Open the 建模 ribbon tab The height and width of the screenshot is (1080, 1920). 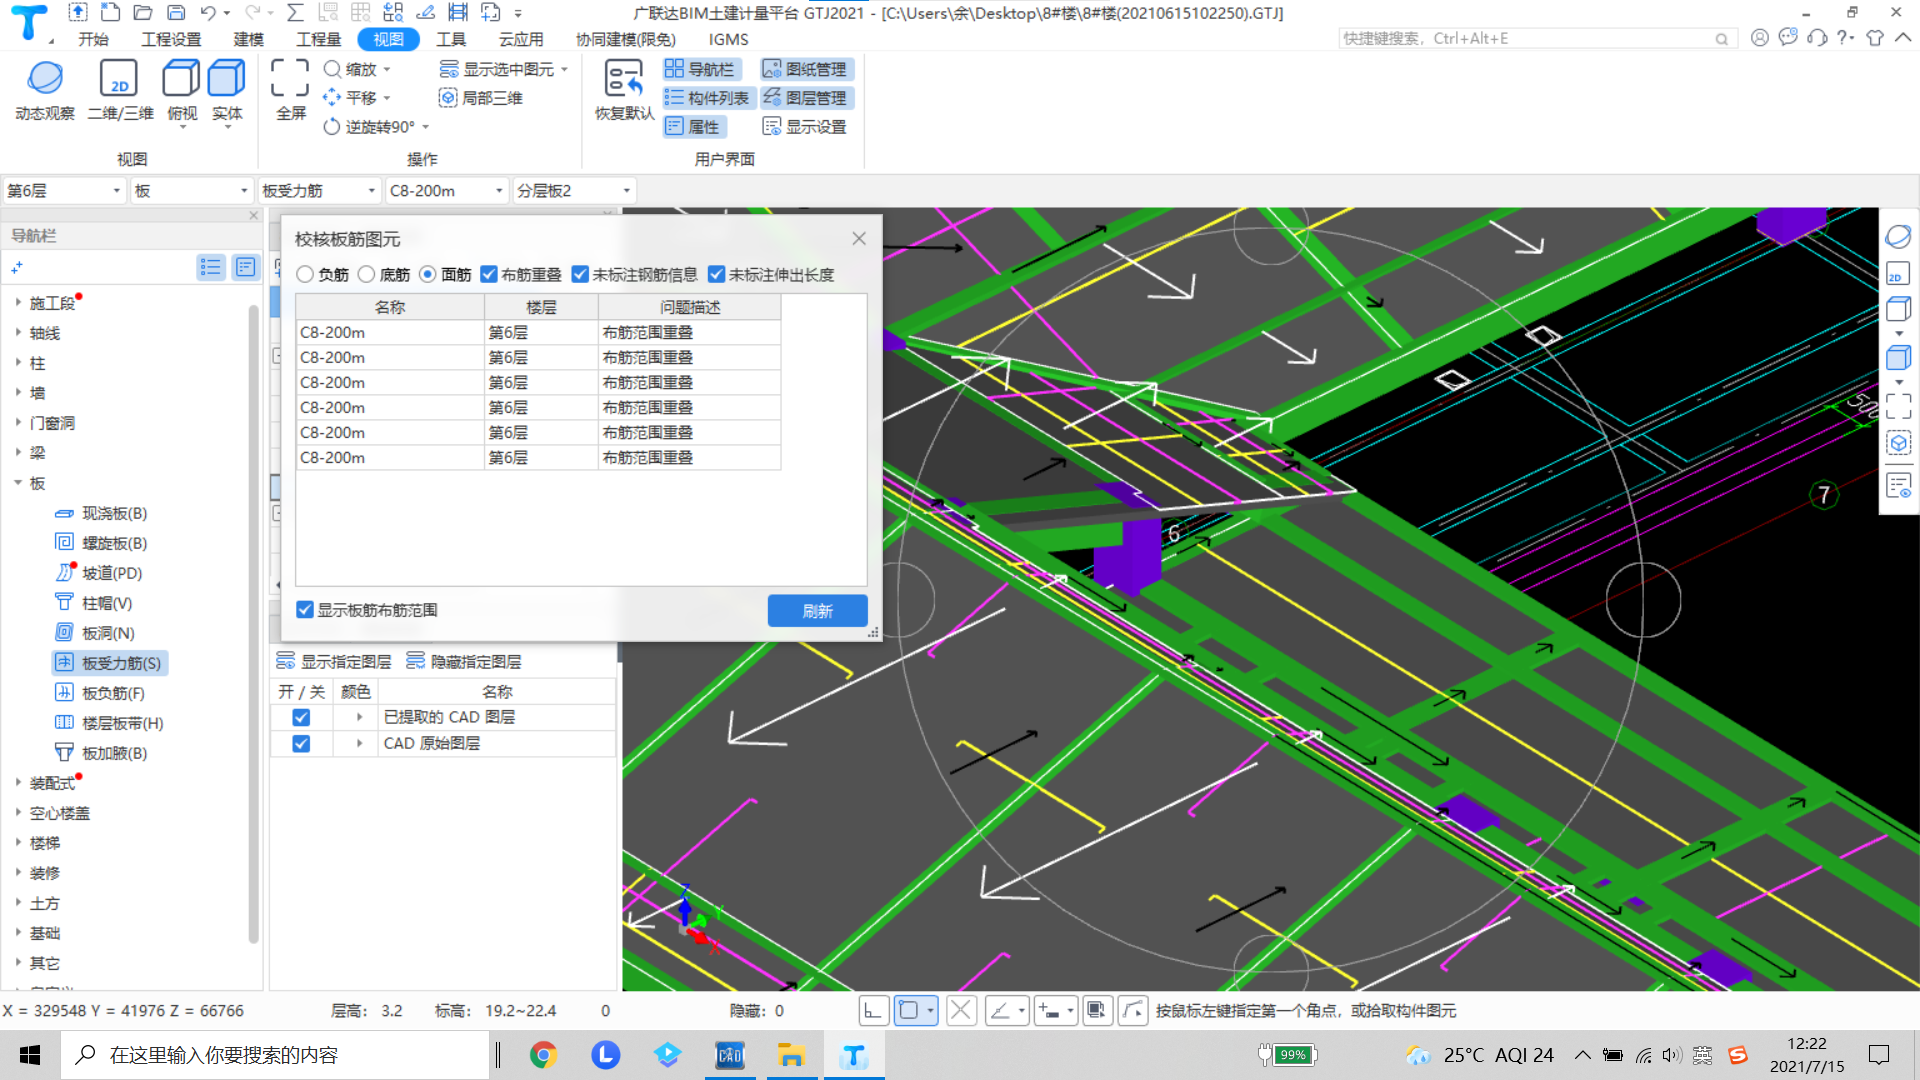pyautogui.click(x=248, y=39)
